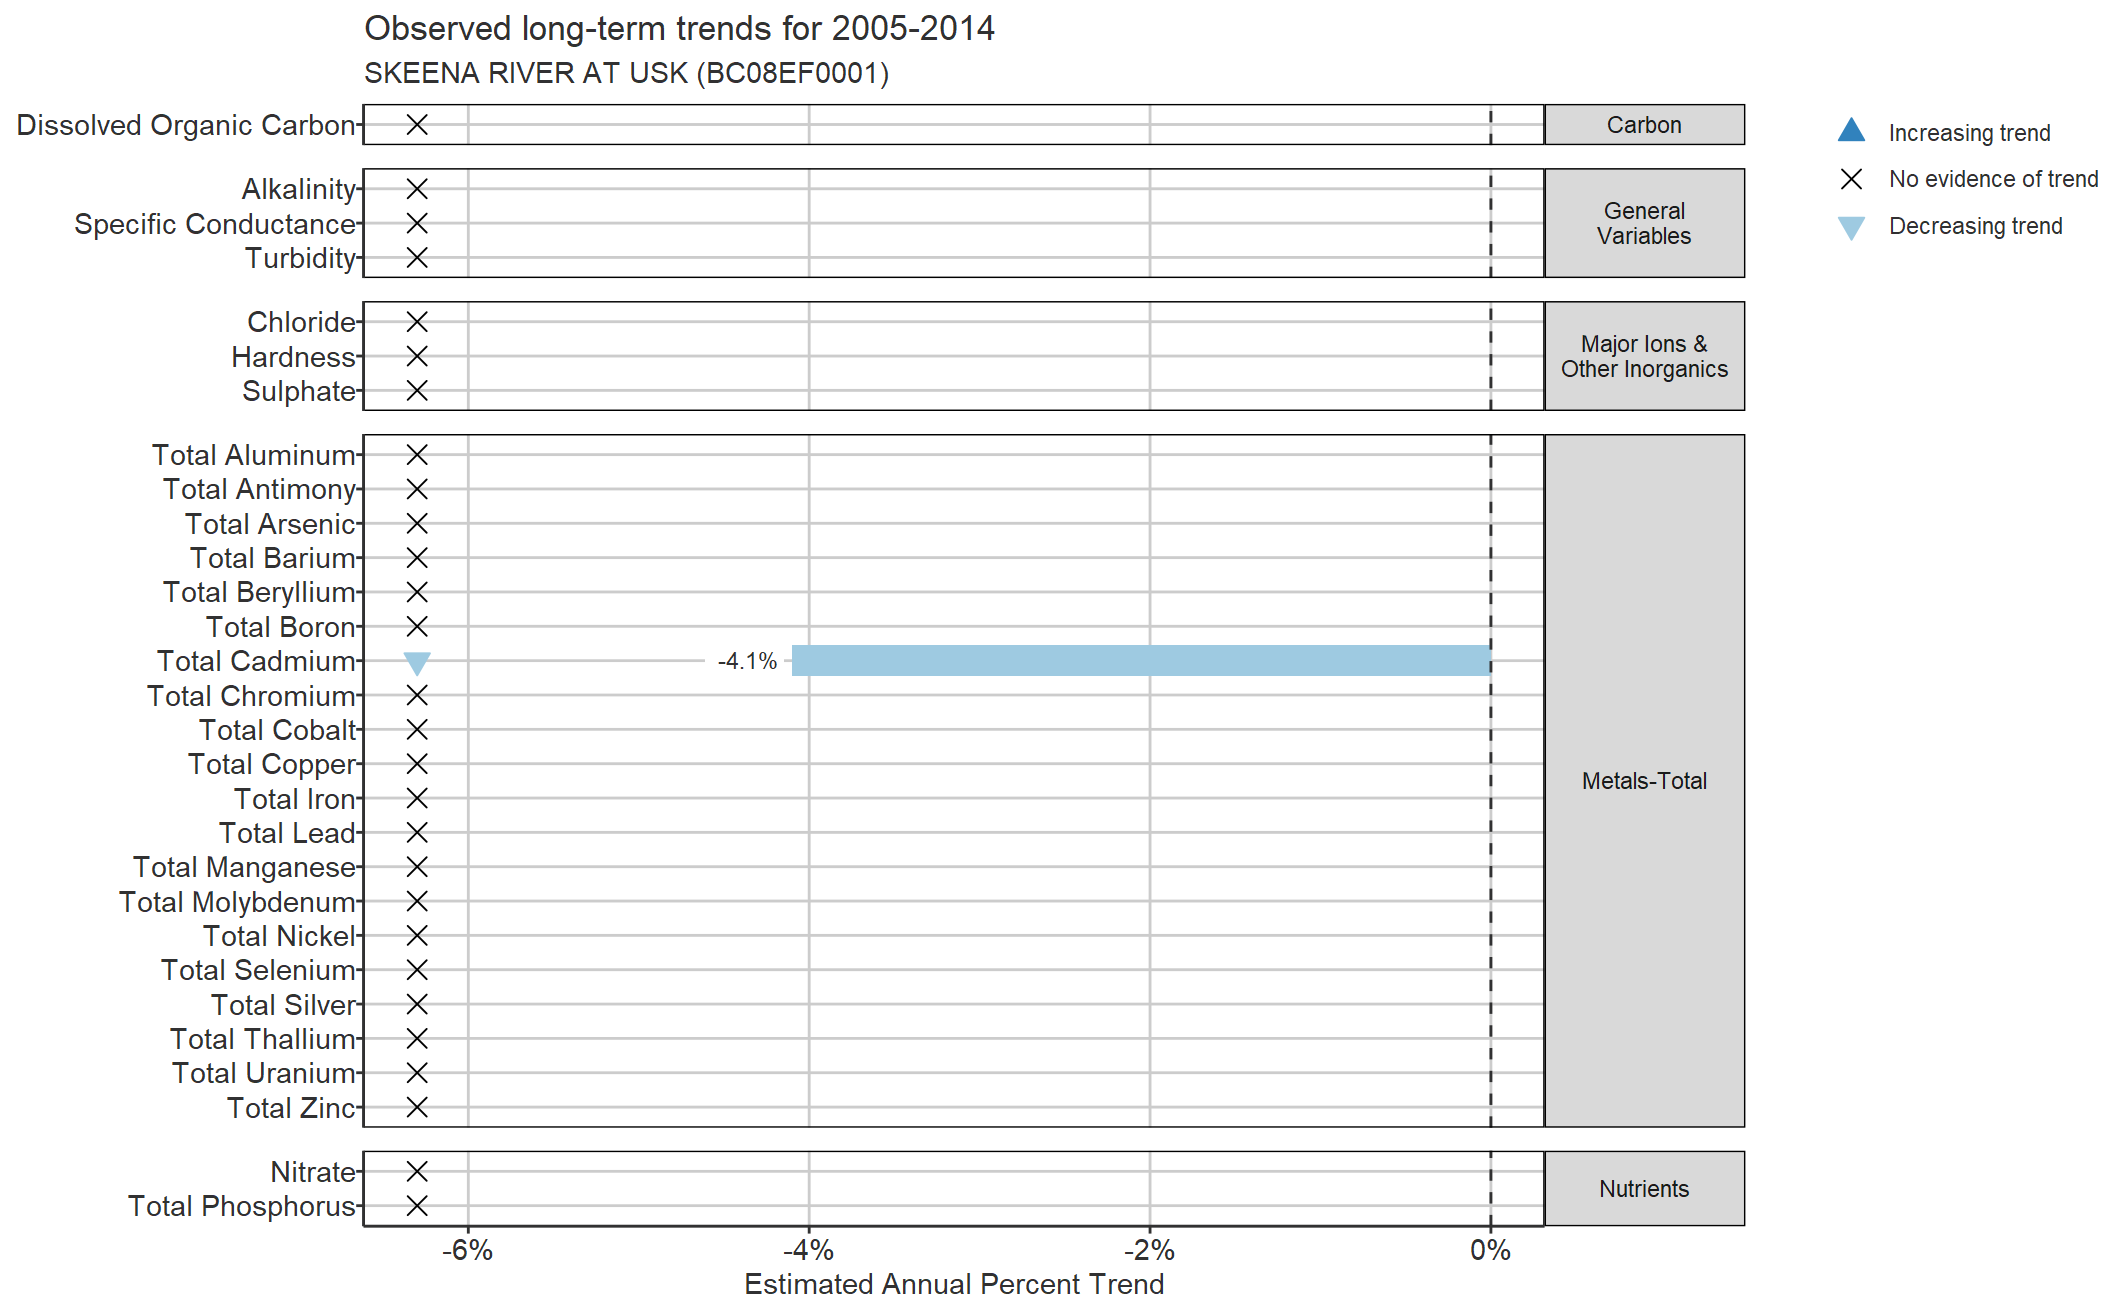
Task: Click the Turbidity row X marker
Action: tap(417, 258)
